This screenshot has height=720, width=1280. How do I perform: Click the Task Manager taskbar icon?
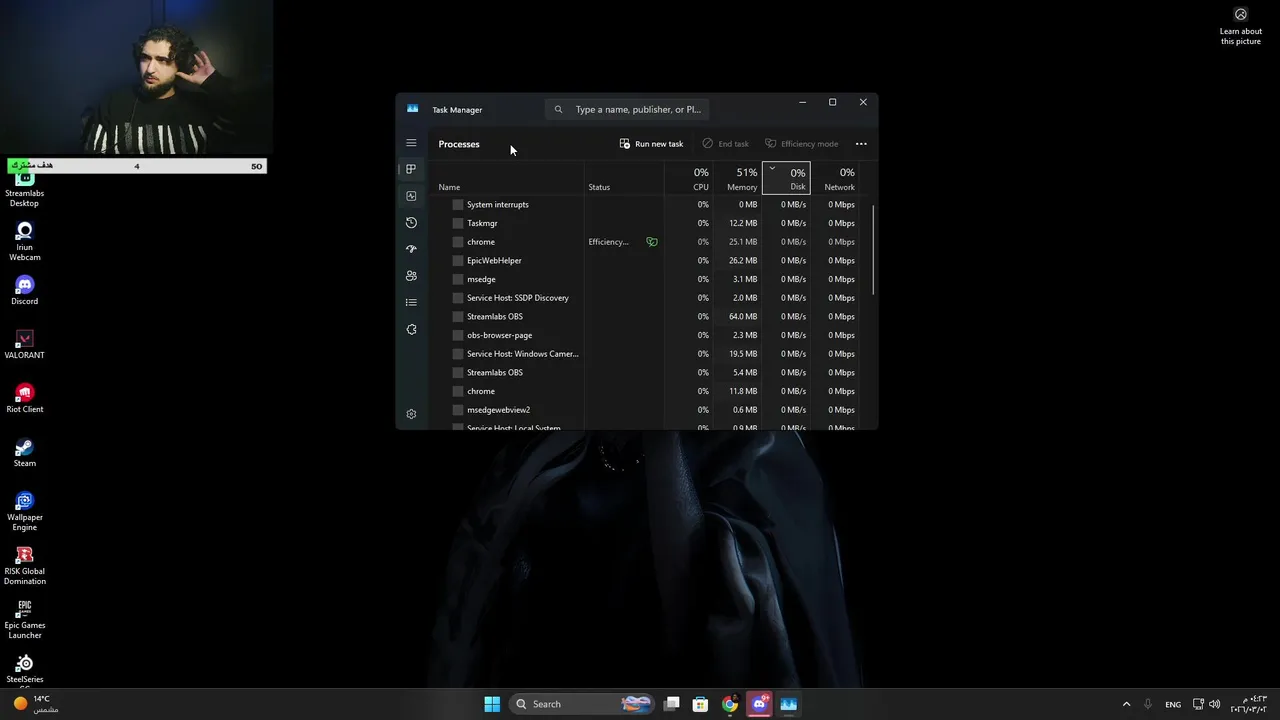click(788, 704)
